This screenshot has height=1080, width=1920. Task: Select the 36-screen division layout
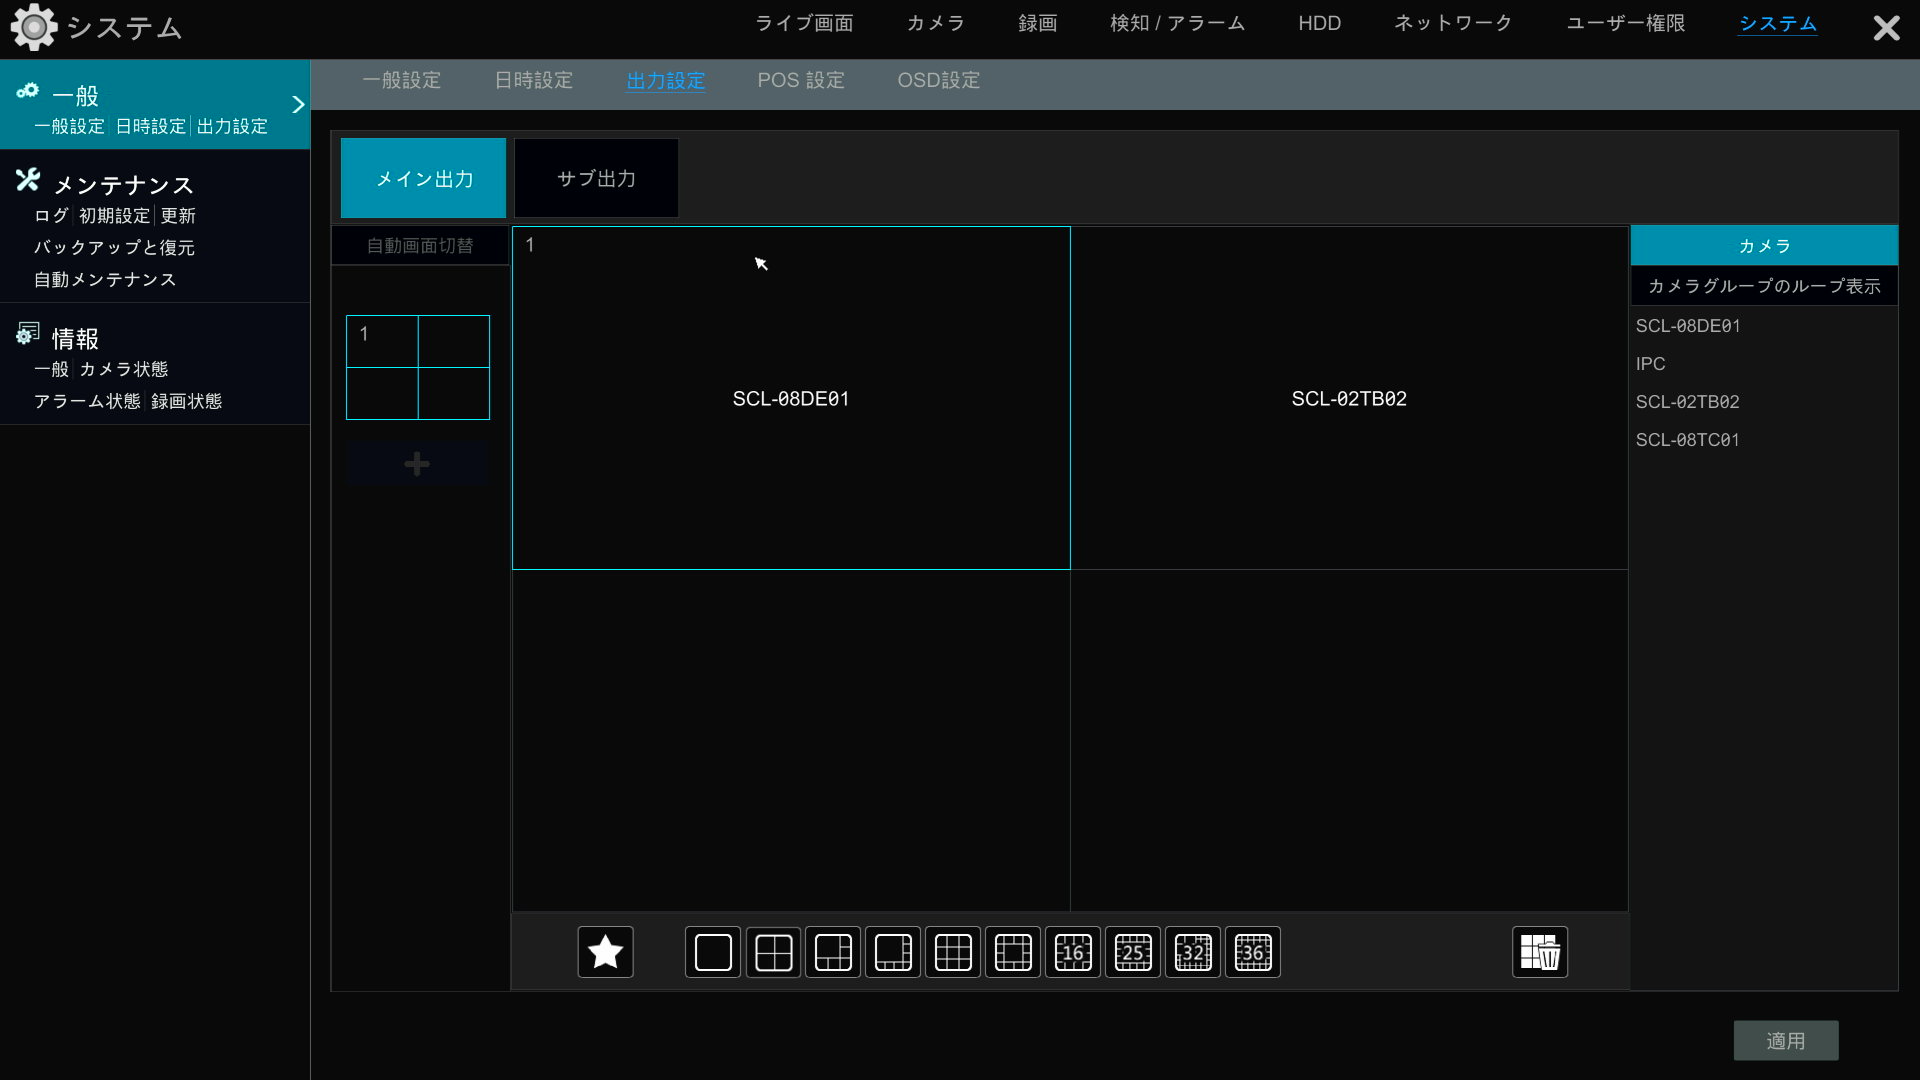pyautogui.click(x=1252, y=951)
